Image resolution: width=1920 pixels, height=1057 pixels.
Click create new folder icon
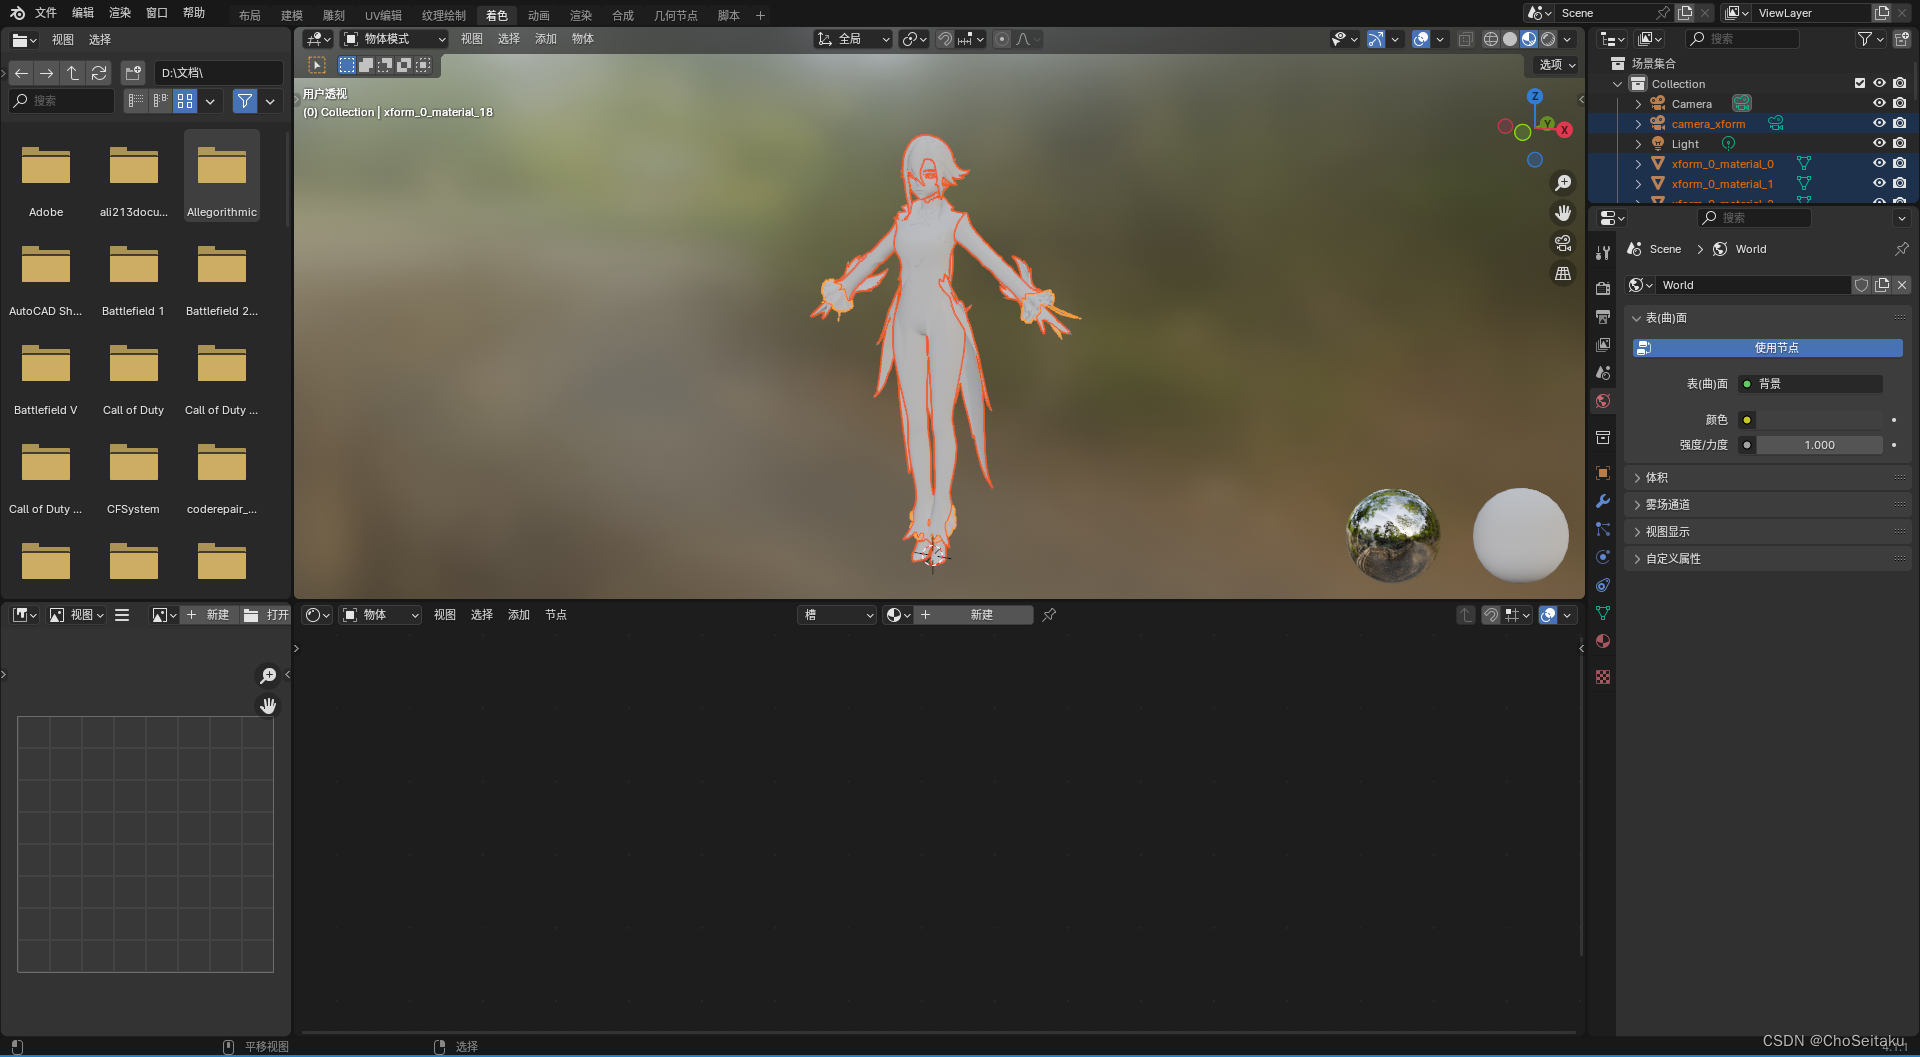133,73
